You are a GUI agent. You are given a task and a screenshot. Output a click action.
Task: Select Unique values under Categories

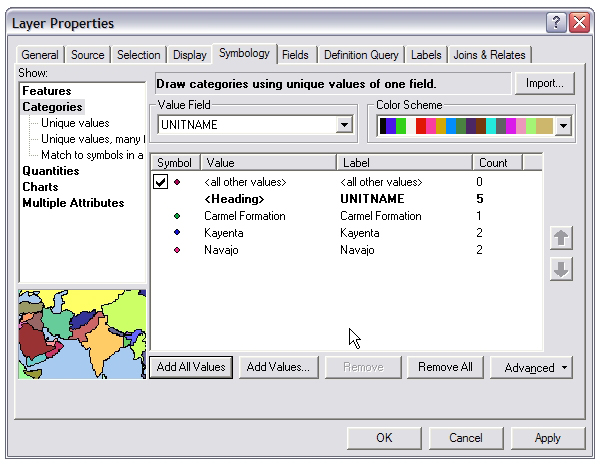pyautogui.click(x=75, y=123)
